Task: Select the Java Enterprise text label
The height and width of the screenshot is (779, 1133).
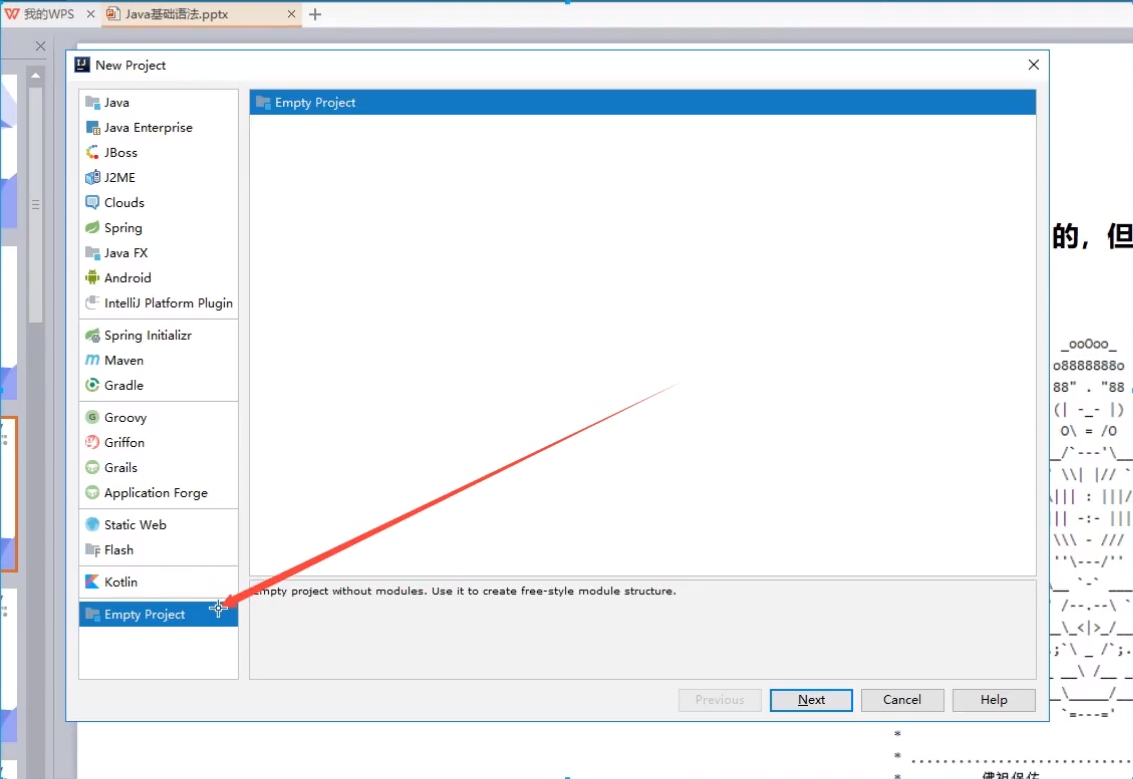Action: point(148,128)
